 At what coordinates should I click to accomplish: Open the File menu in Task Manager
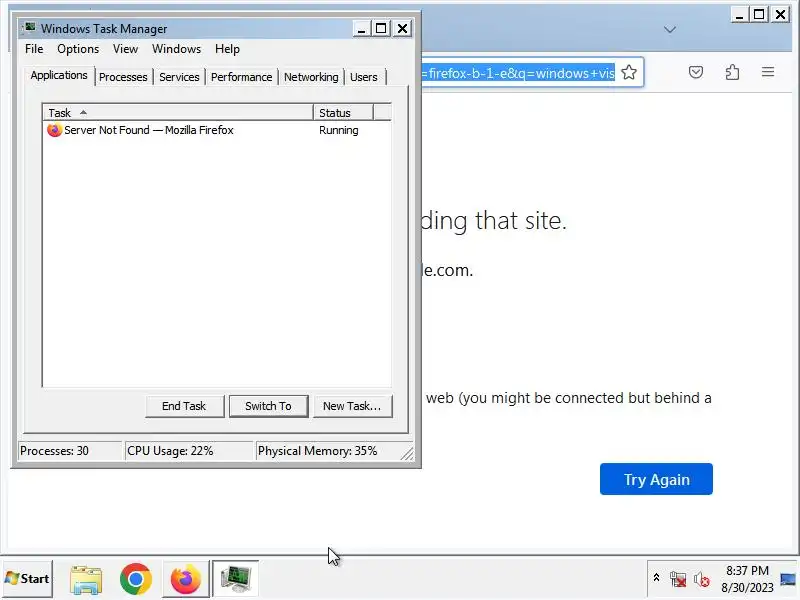pos(34,49)
